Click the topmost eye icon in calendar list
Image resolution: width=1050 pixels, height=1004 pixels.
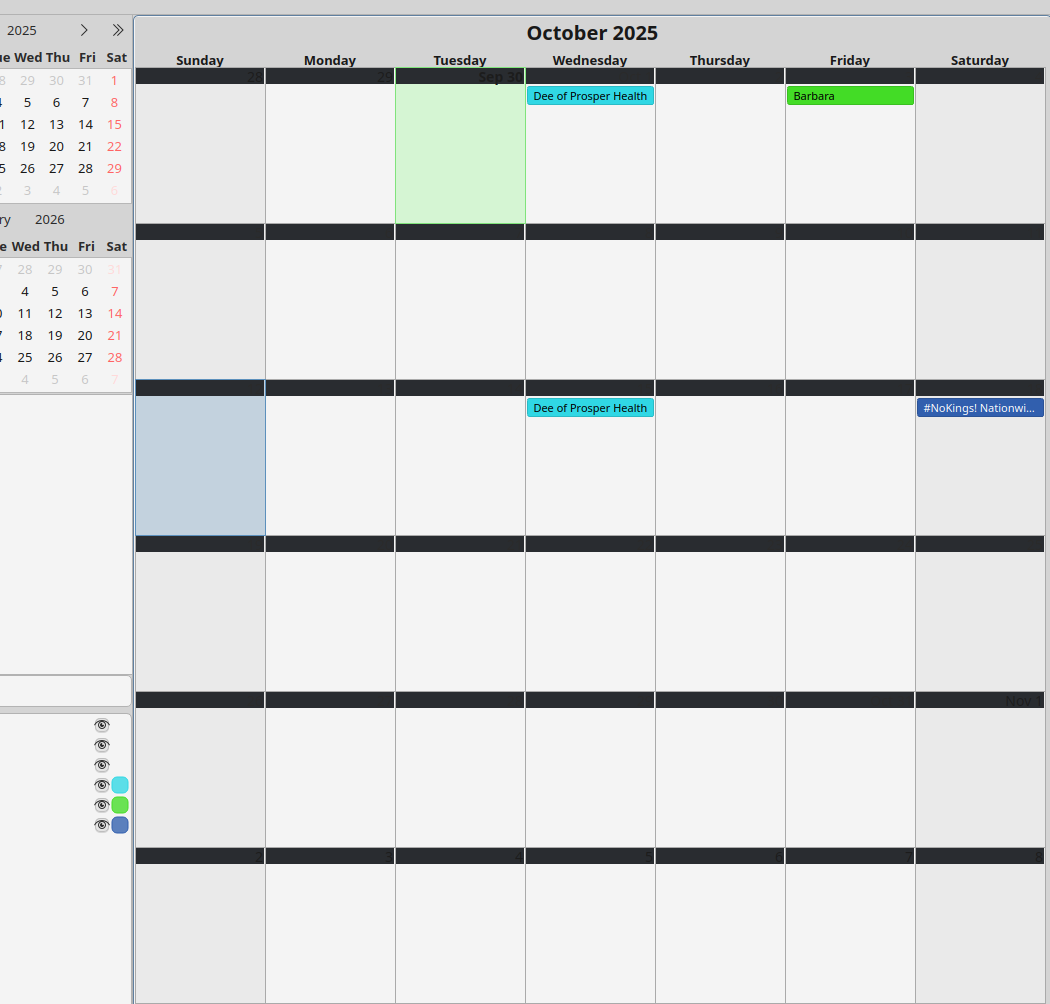pos(101,725)
